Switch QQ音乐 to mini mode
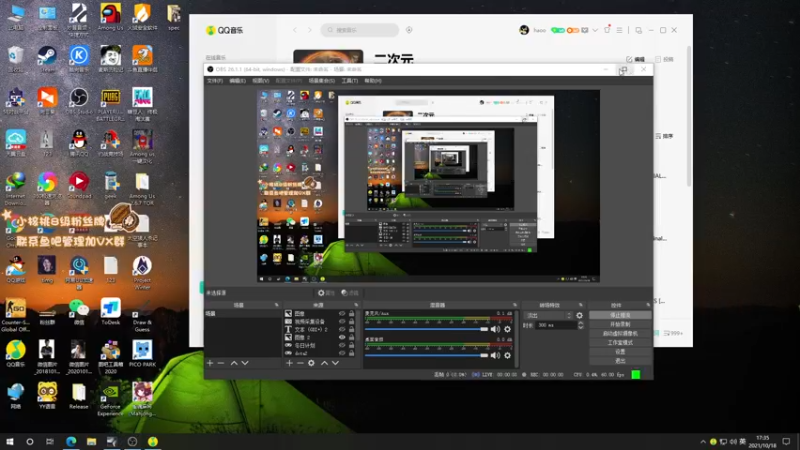Screen dimensions: 800x450 click(638, 30)
